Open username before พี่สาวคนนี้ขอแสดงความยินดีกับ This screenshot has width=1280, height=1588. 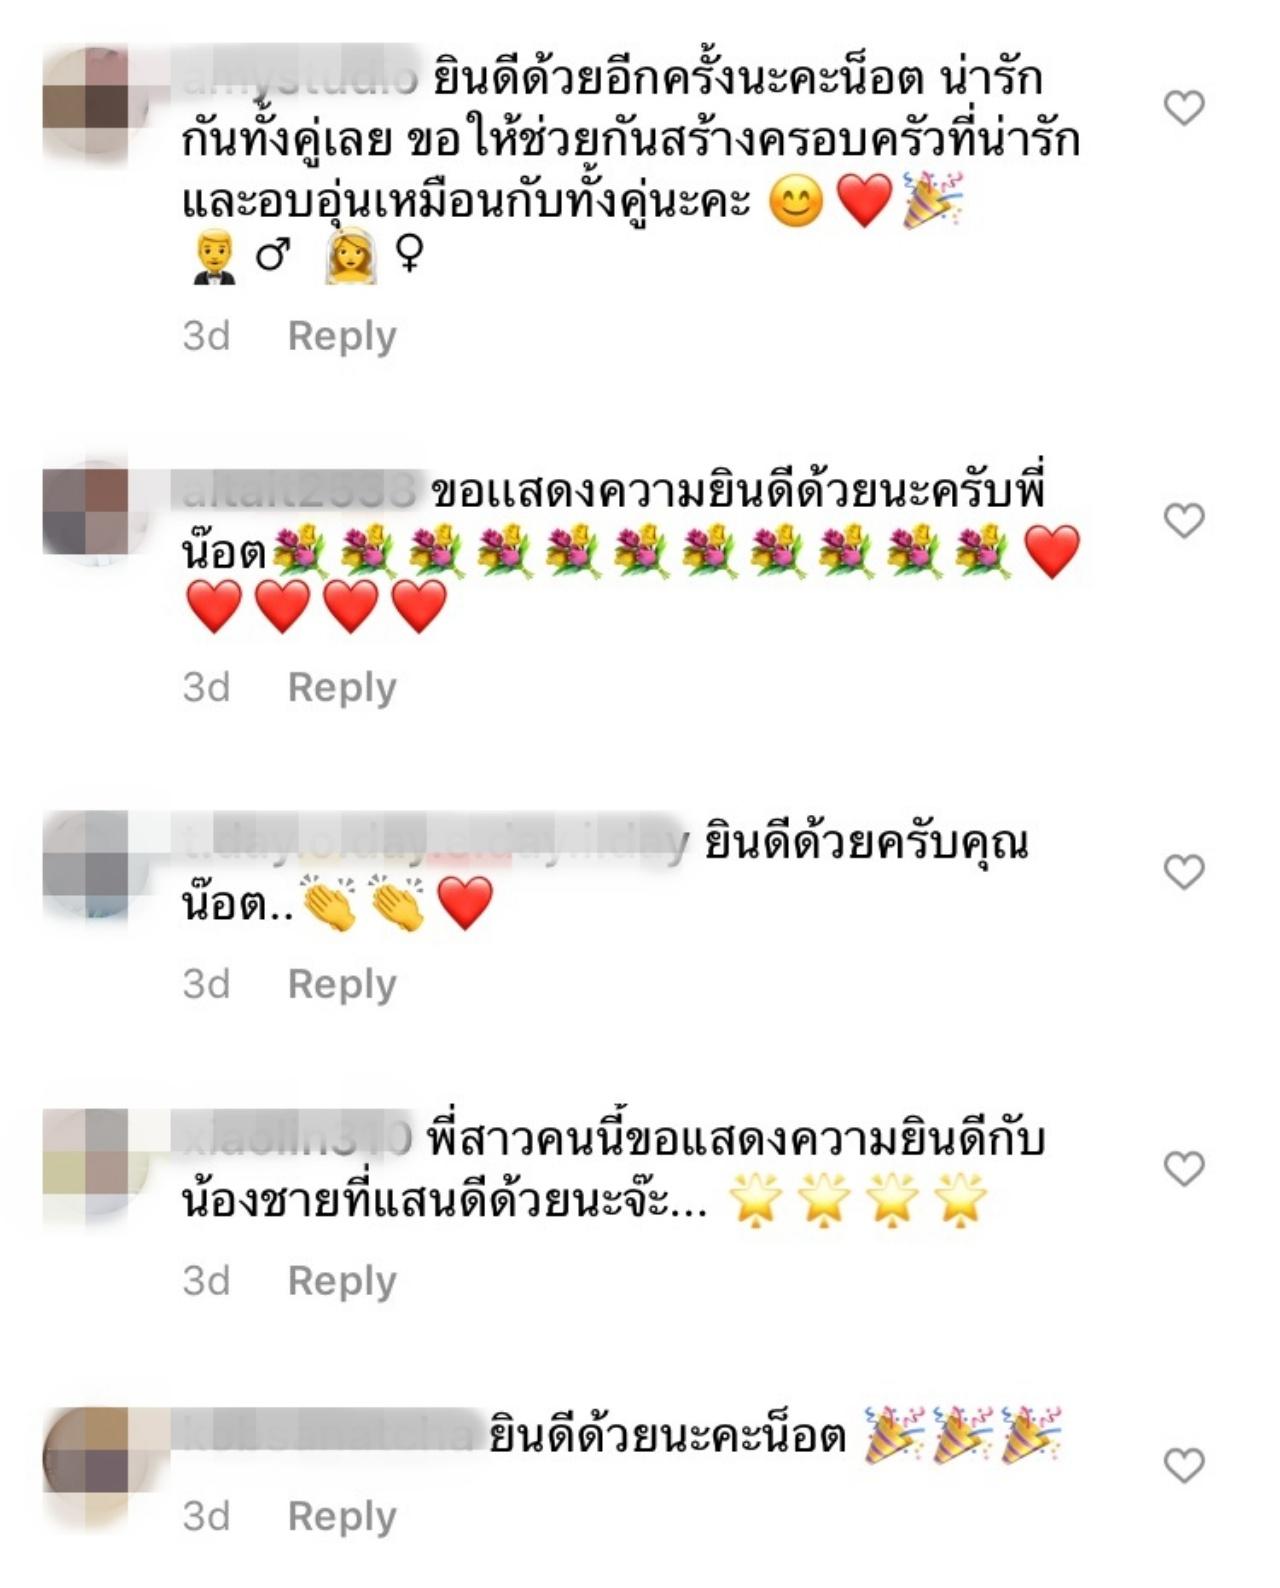click(x=297, y=1139)
